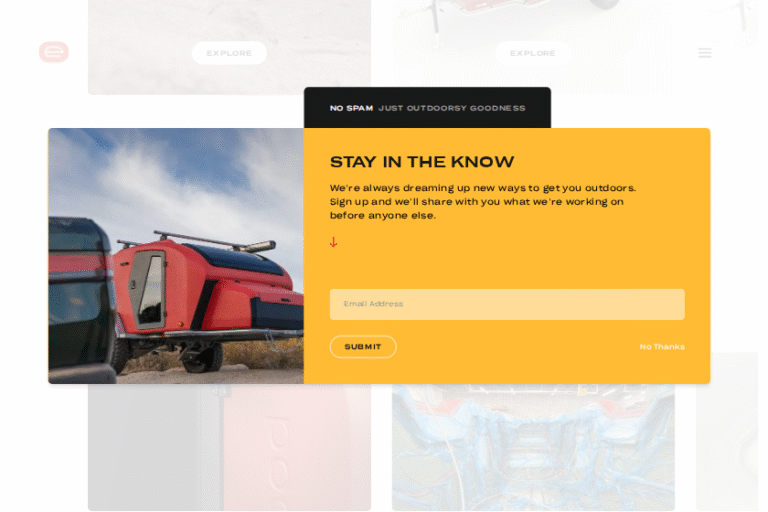
Task: Click JUST OUTDOORSY GOODNESS text
Action: tap(452, 108)
